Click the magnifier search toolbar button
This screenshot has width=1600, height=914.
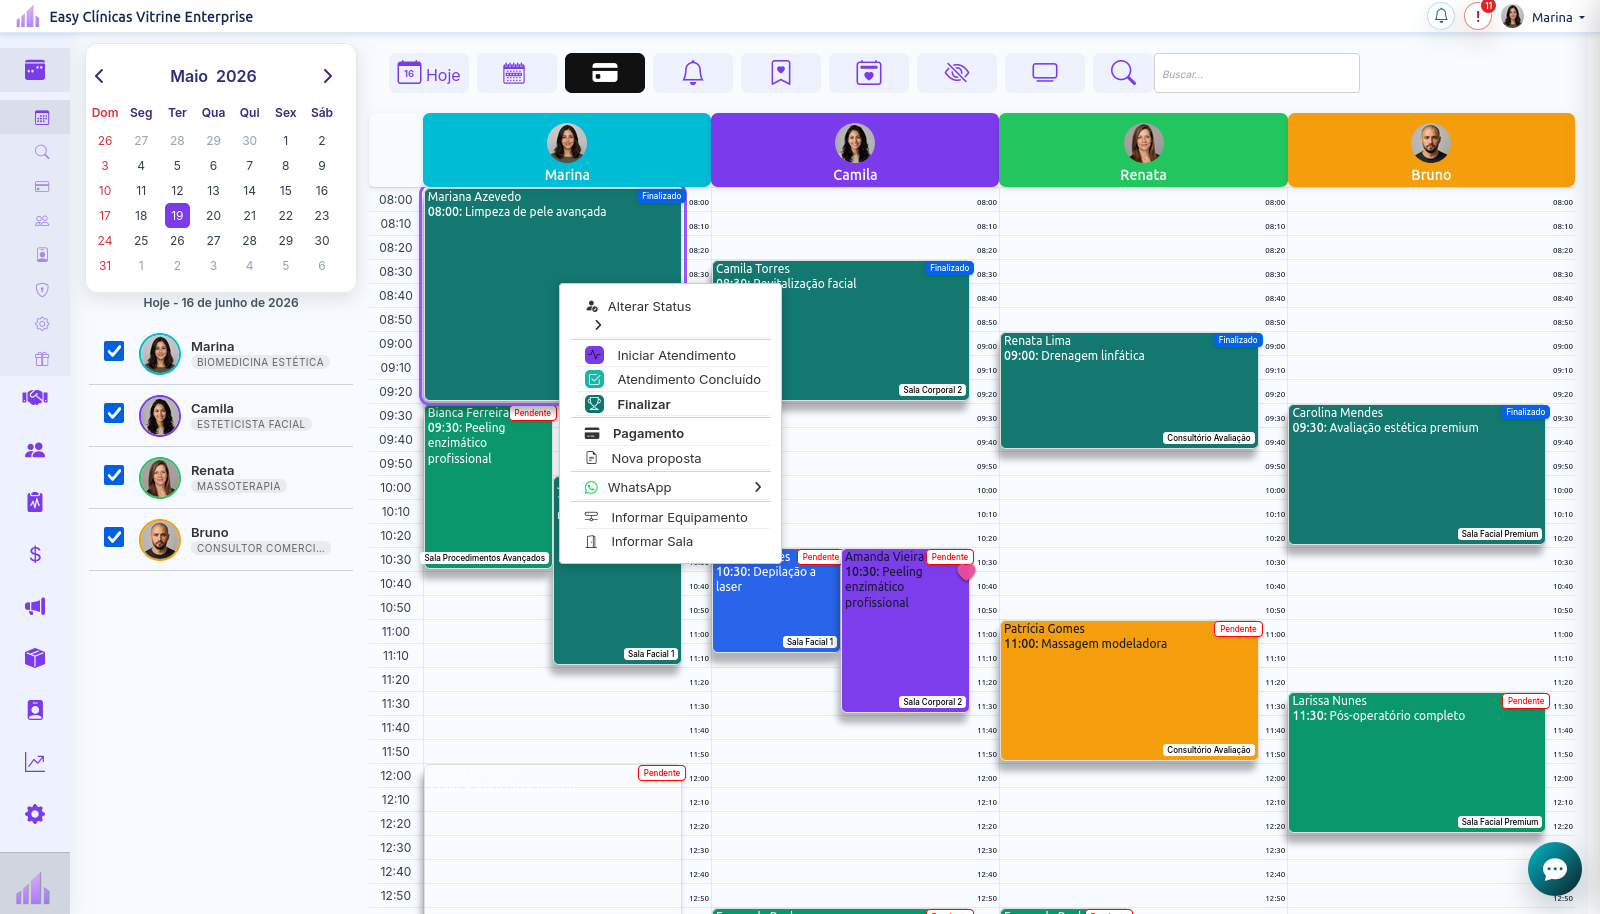[x=1123, y=73]
